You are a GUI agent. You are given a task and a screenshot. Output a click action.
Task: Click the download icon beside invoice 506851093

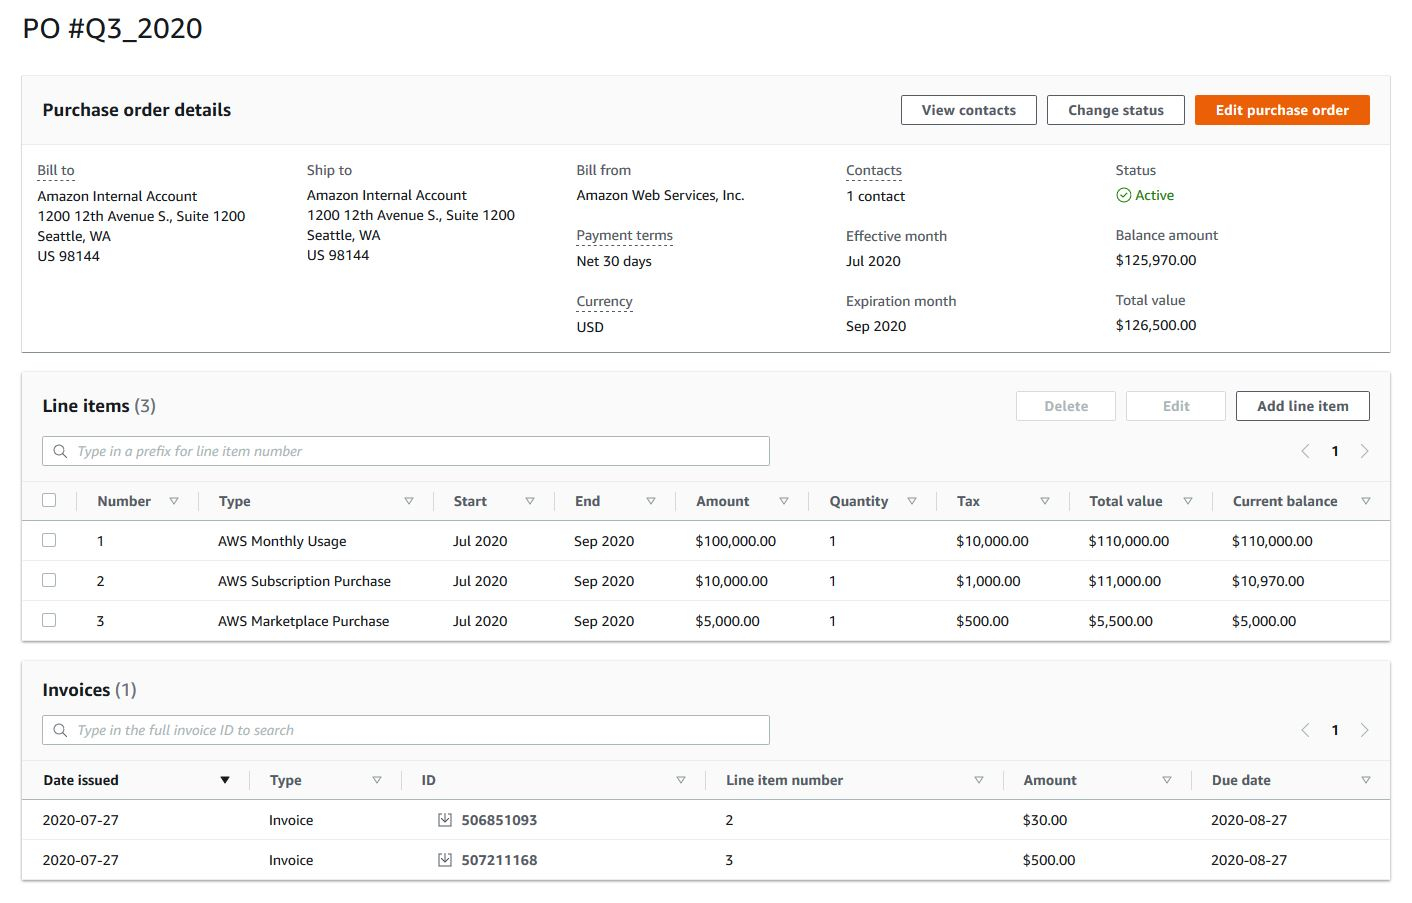click(446, 819)
